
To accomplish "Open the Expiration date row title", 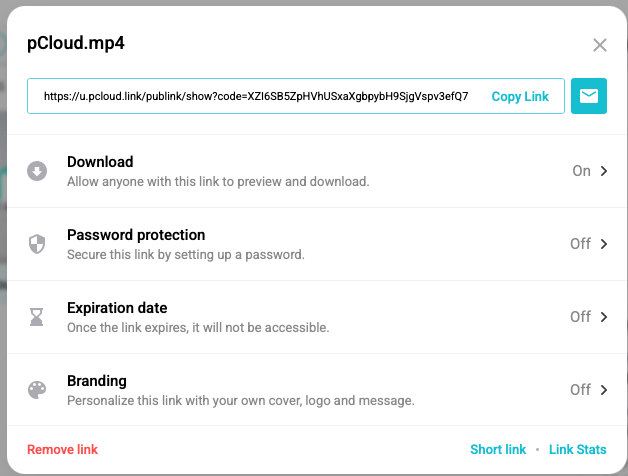I will point(117,308).
